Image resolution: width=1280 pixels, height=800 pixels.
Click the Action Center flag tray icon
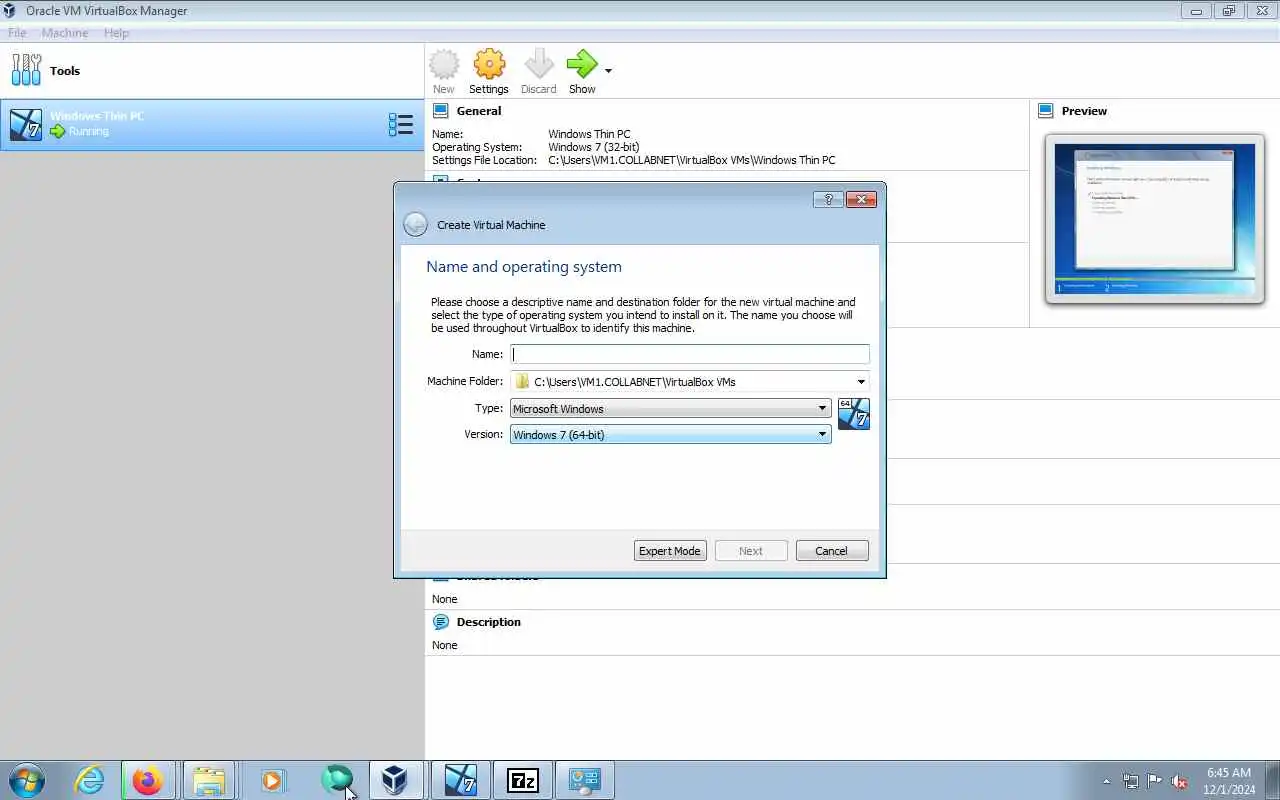(1154, 781)
